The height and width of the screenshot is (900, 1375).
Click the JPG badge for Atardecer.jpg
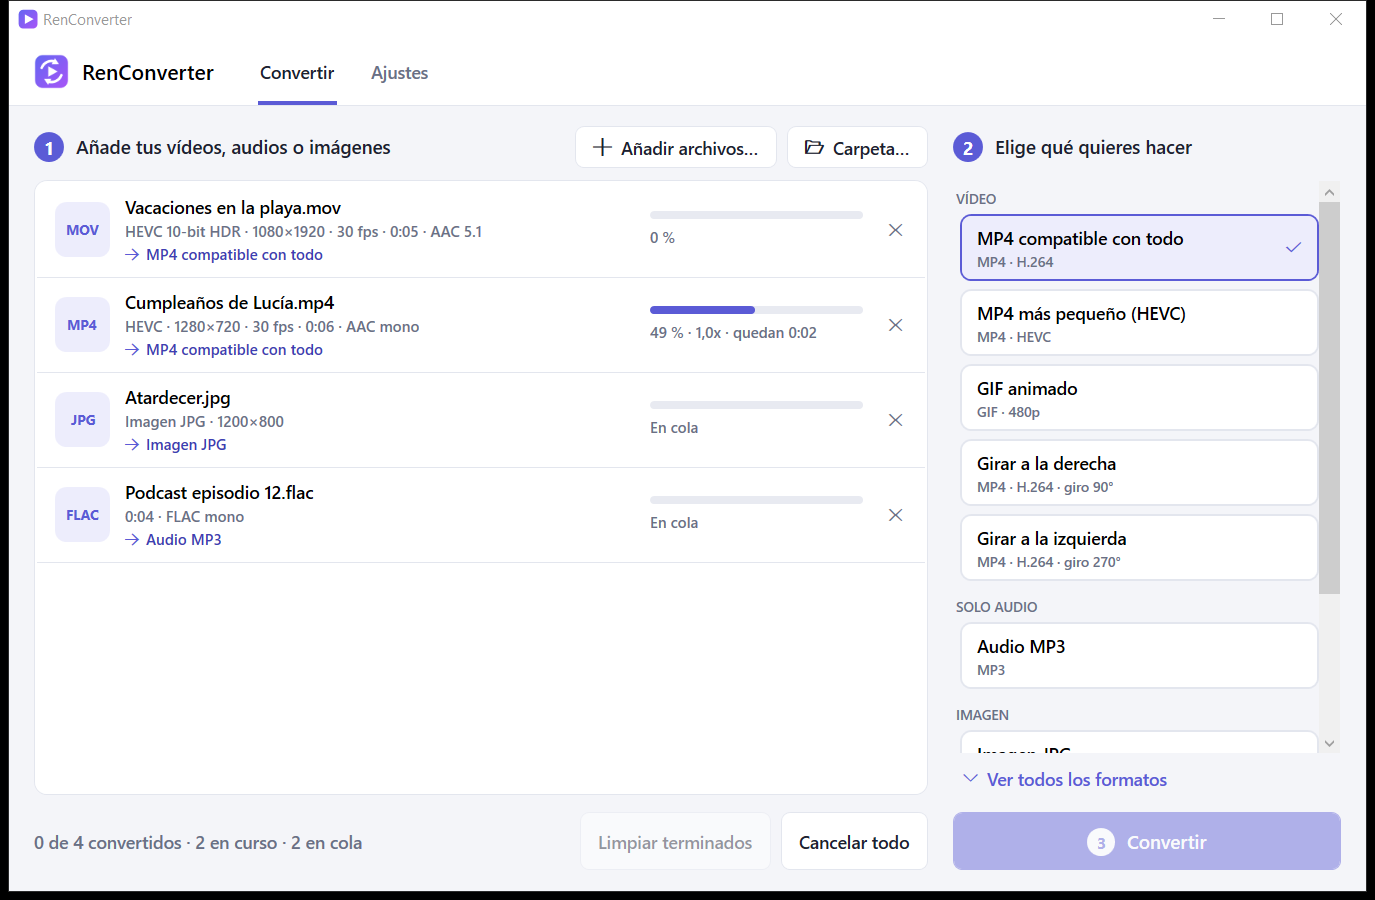click(x=82, y=420)
